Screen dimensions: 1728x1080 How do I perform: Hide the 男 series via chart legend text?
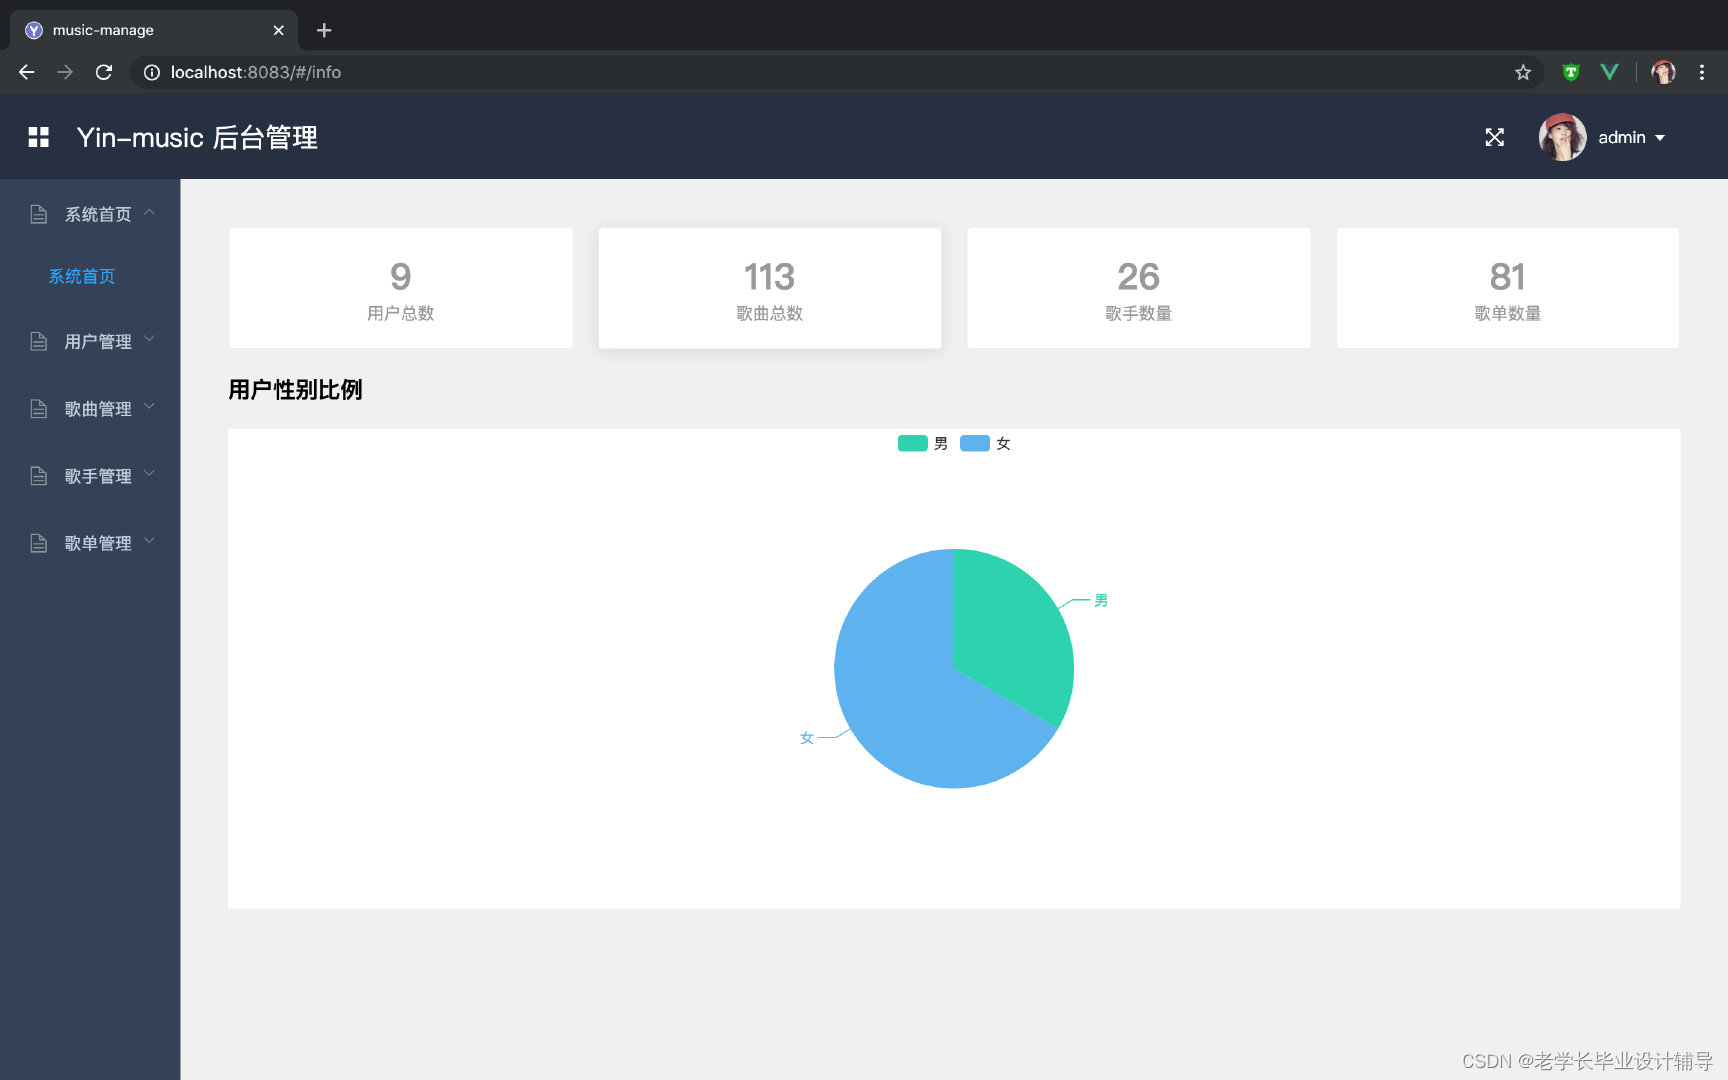[938, 443]
